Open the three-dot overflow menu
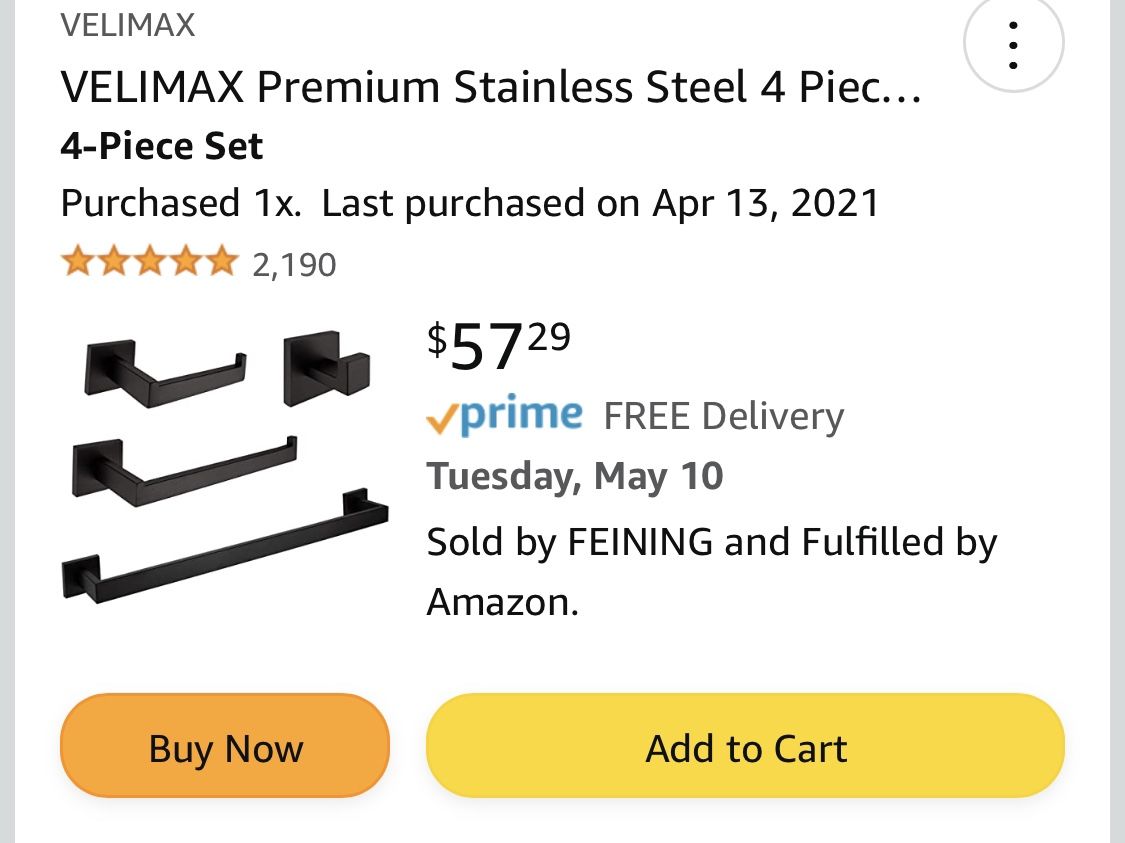Viewport: 1125px width, 843px height. point(1013,44)
